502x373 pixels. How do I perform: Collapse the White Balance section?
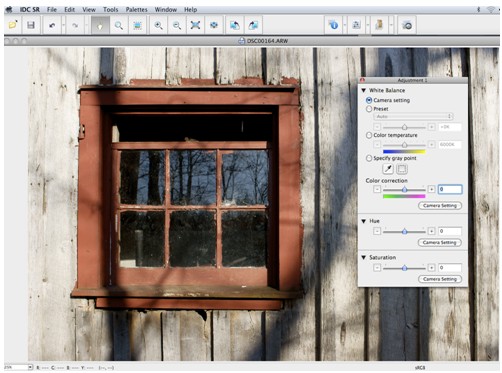click(364, 90)
